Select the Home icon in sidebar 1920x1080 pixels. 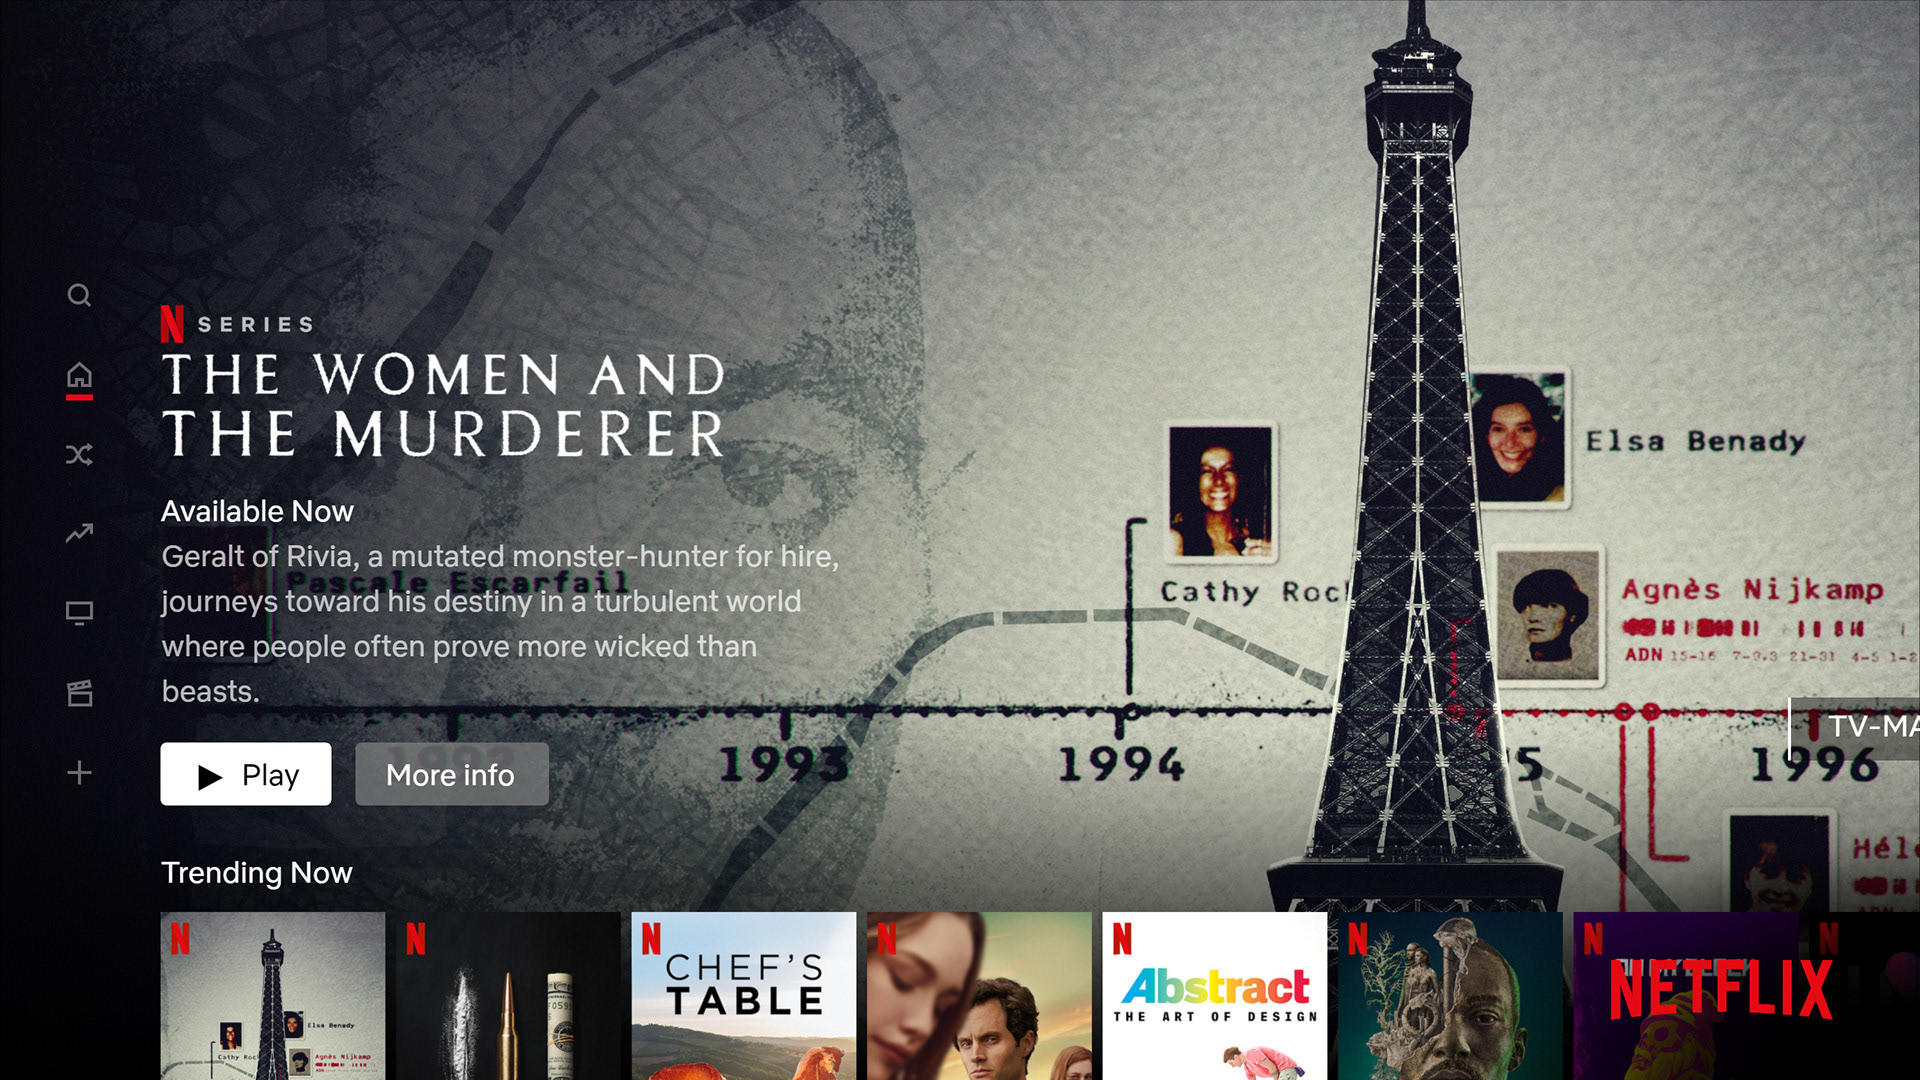79,376
